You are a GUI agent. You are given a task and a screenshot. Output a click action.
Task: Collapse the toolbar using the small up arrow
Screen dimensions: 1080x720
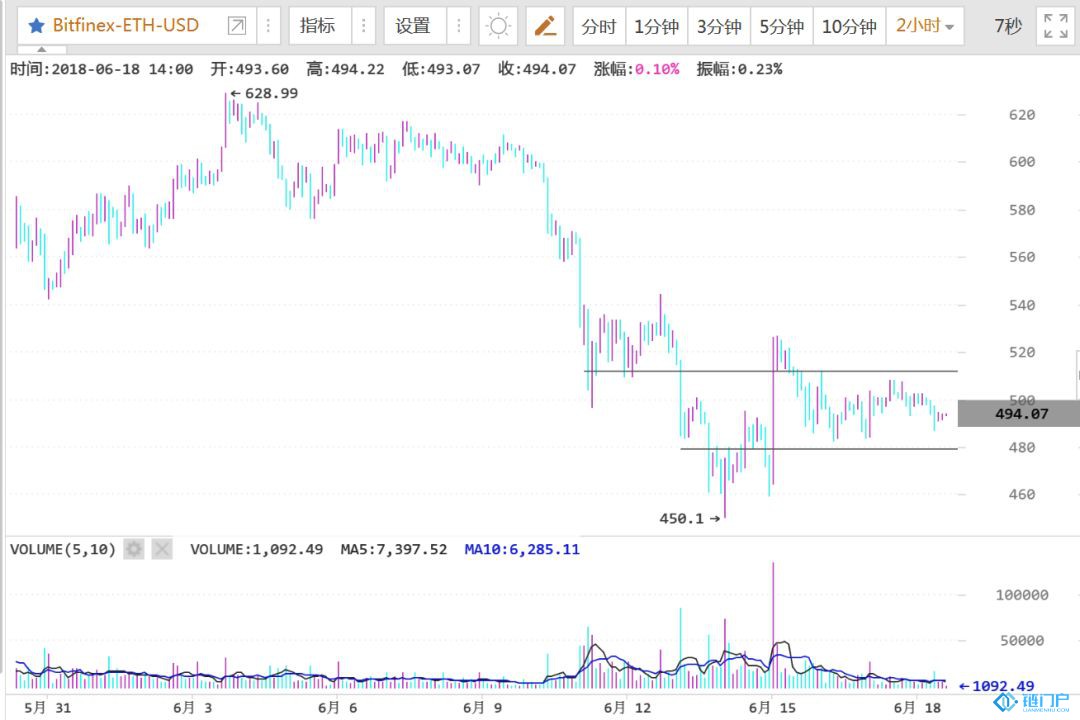coord(42,50)
